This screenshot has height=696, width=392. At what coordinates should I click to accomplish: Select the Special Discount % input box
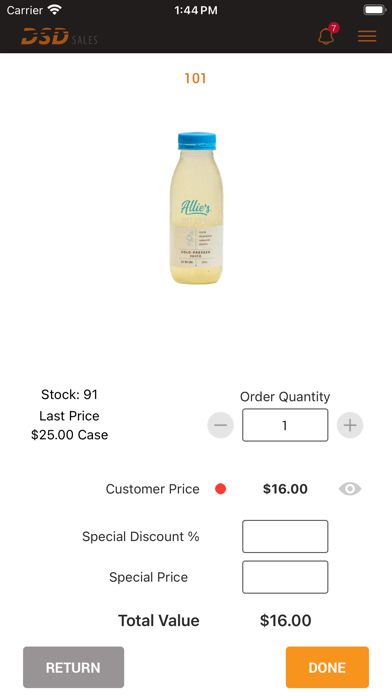285,537
